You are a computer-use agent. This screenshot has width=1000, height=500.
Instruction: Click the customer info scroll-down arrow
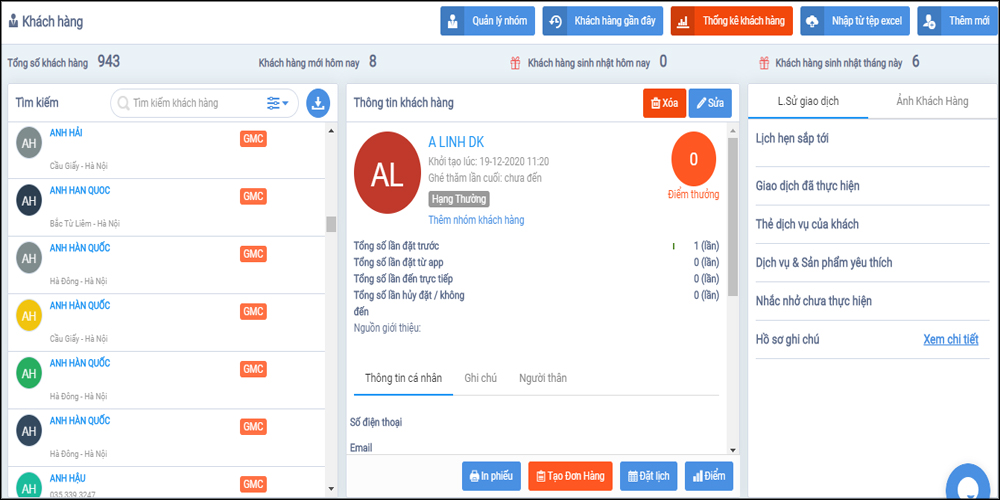[733, 449]
